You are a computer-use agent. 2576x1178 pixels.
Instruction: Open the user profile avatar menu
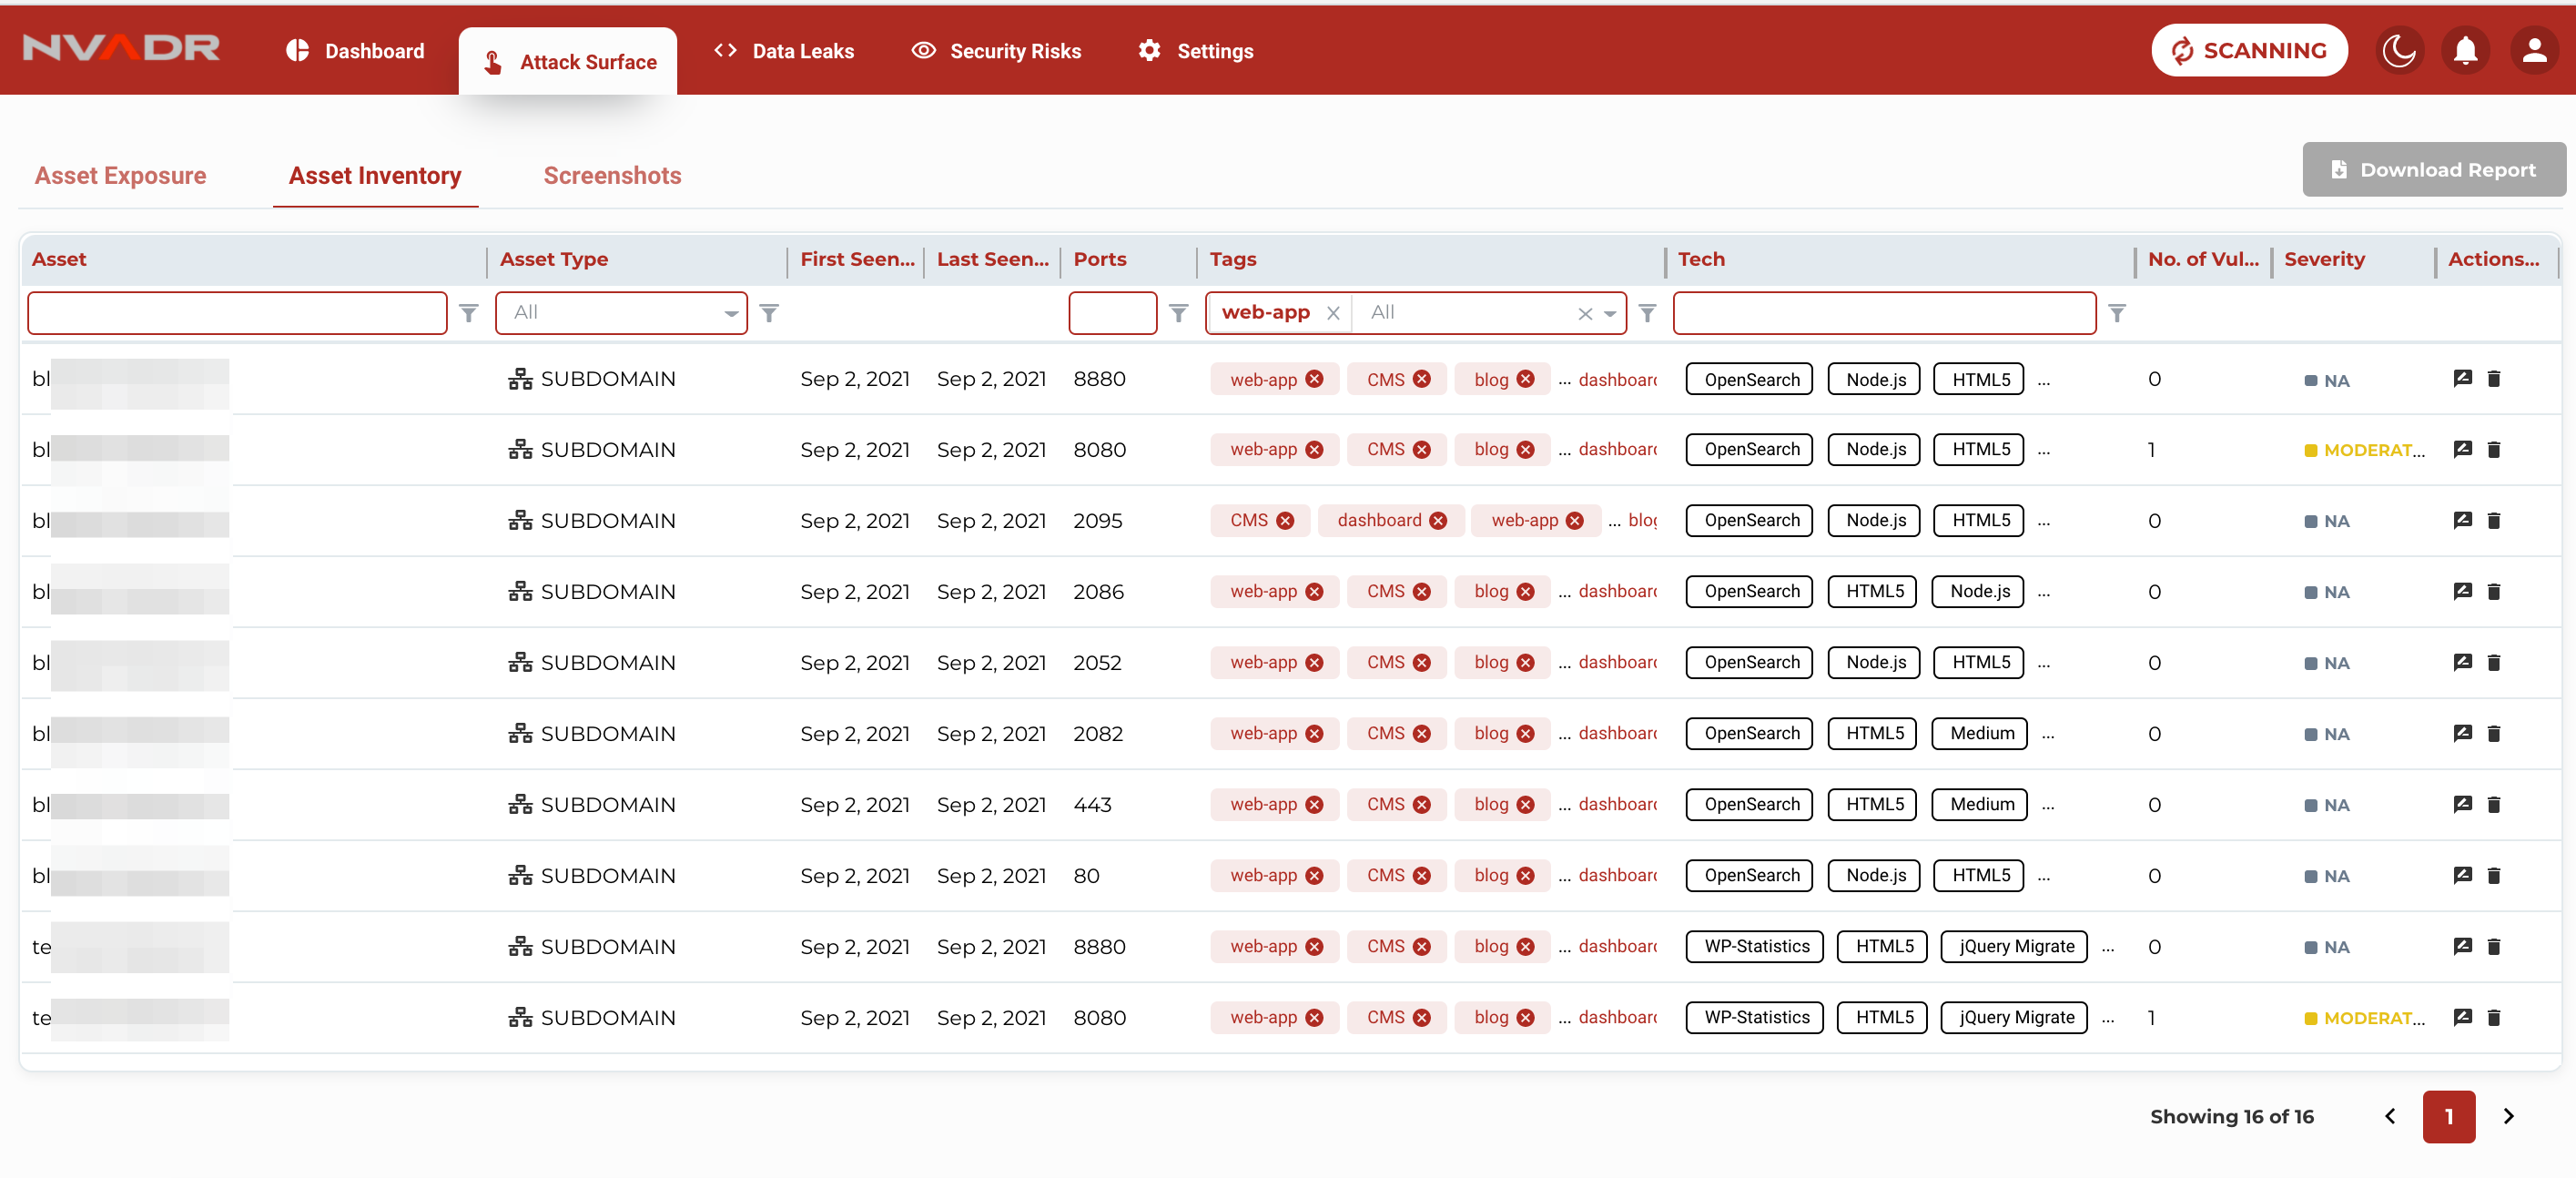pos(2533,51)
